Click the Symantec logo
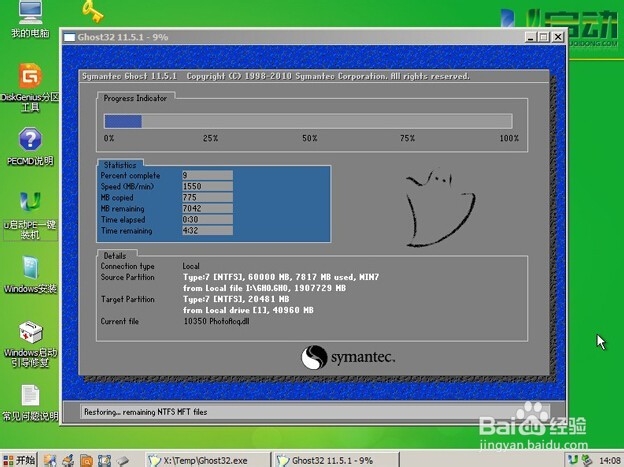The image size is (624, 467). [348, 357]
